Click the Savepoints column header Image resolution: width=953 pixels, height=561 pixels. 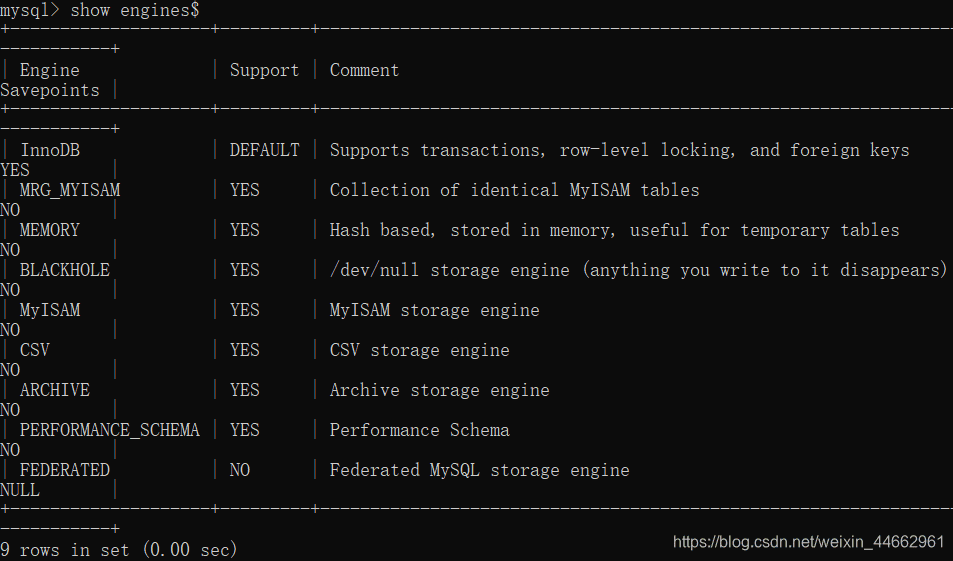(50, 90)
